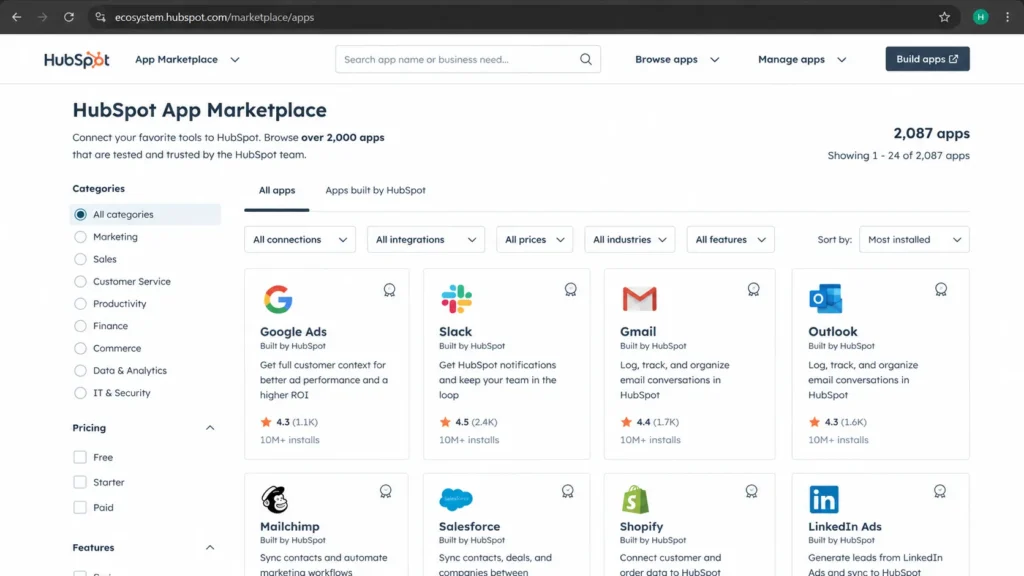Click certified badge on Shopify card
The image size is (1024, 576).
click(752, 491)
